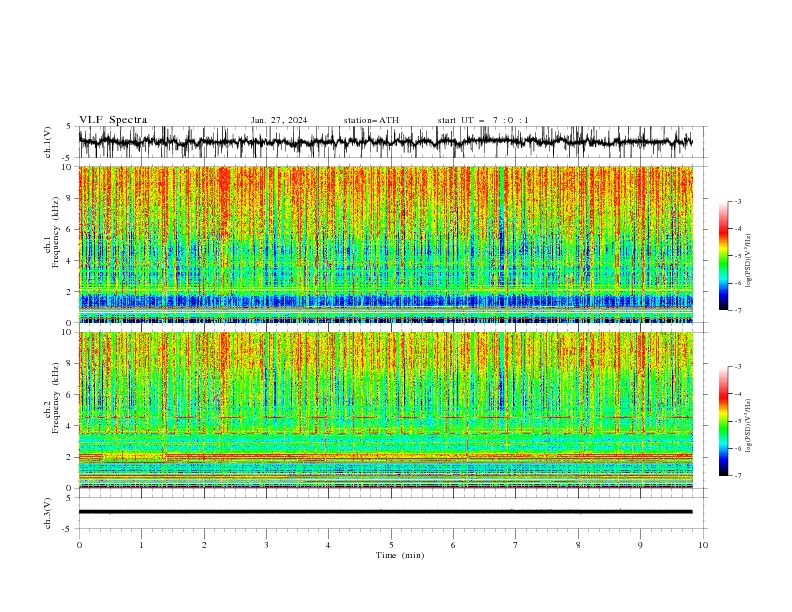
Task: Click the '3' tick on the time axis
Action: pos(266,545)
